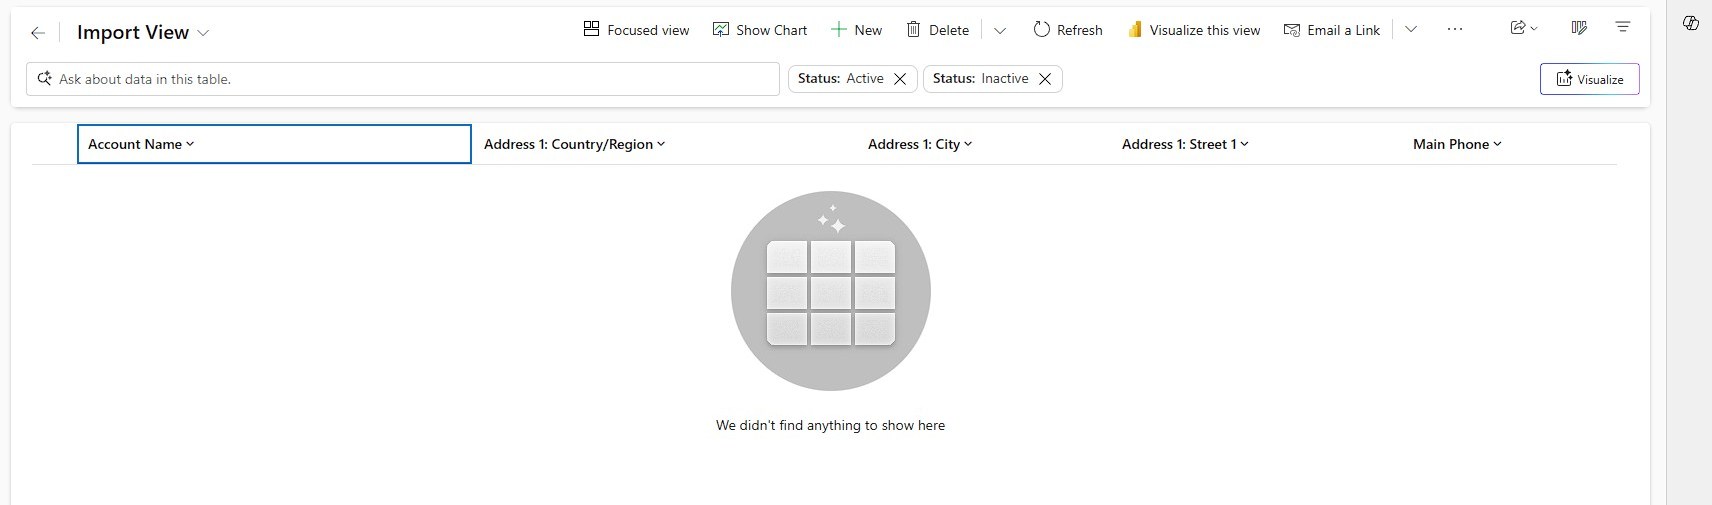
Task: Remove the Status: Active filter chip
Action: tap(900, 79)
